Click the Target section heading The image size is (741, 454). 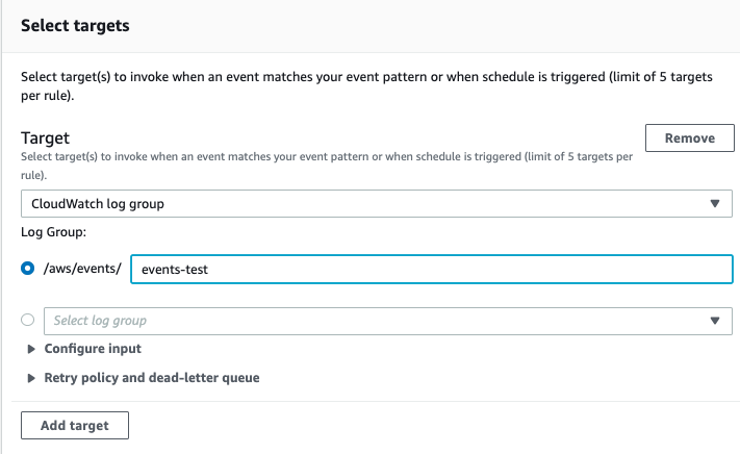(x=45, y=138)
